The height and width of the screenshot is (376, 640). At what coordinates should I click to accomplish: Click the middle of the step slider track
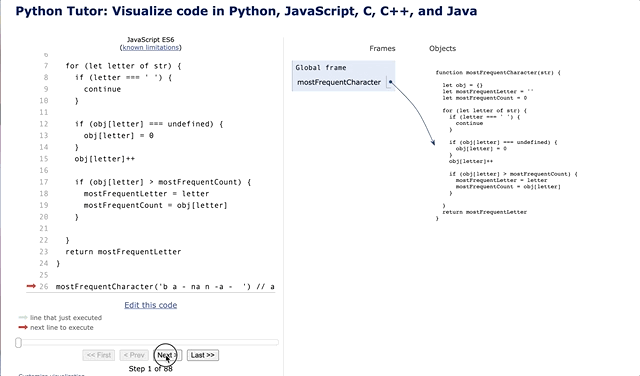click(148, 342)
